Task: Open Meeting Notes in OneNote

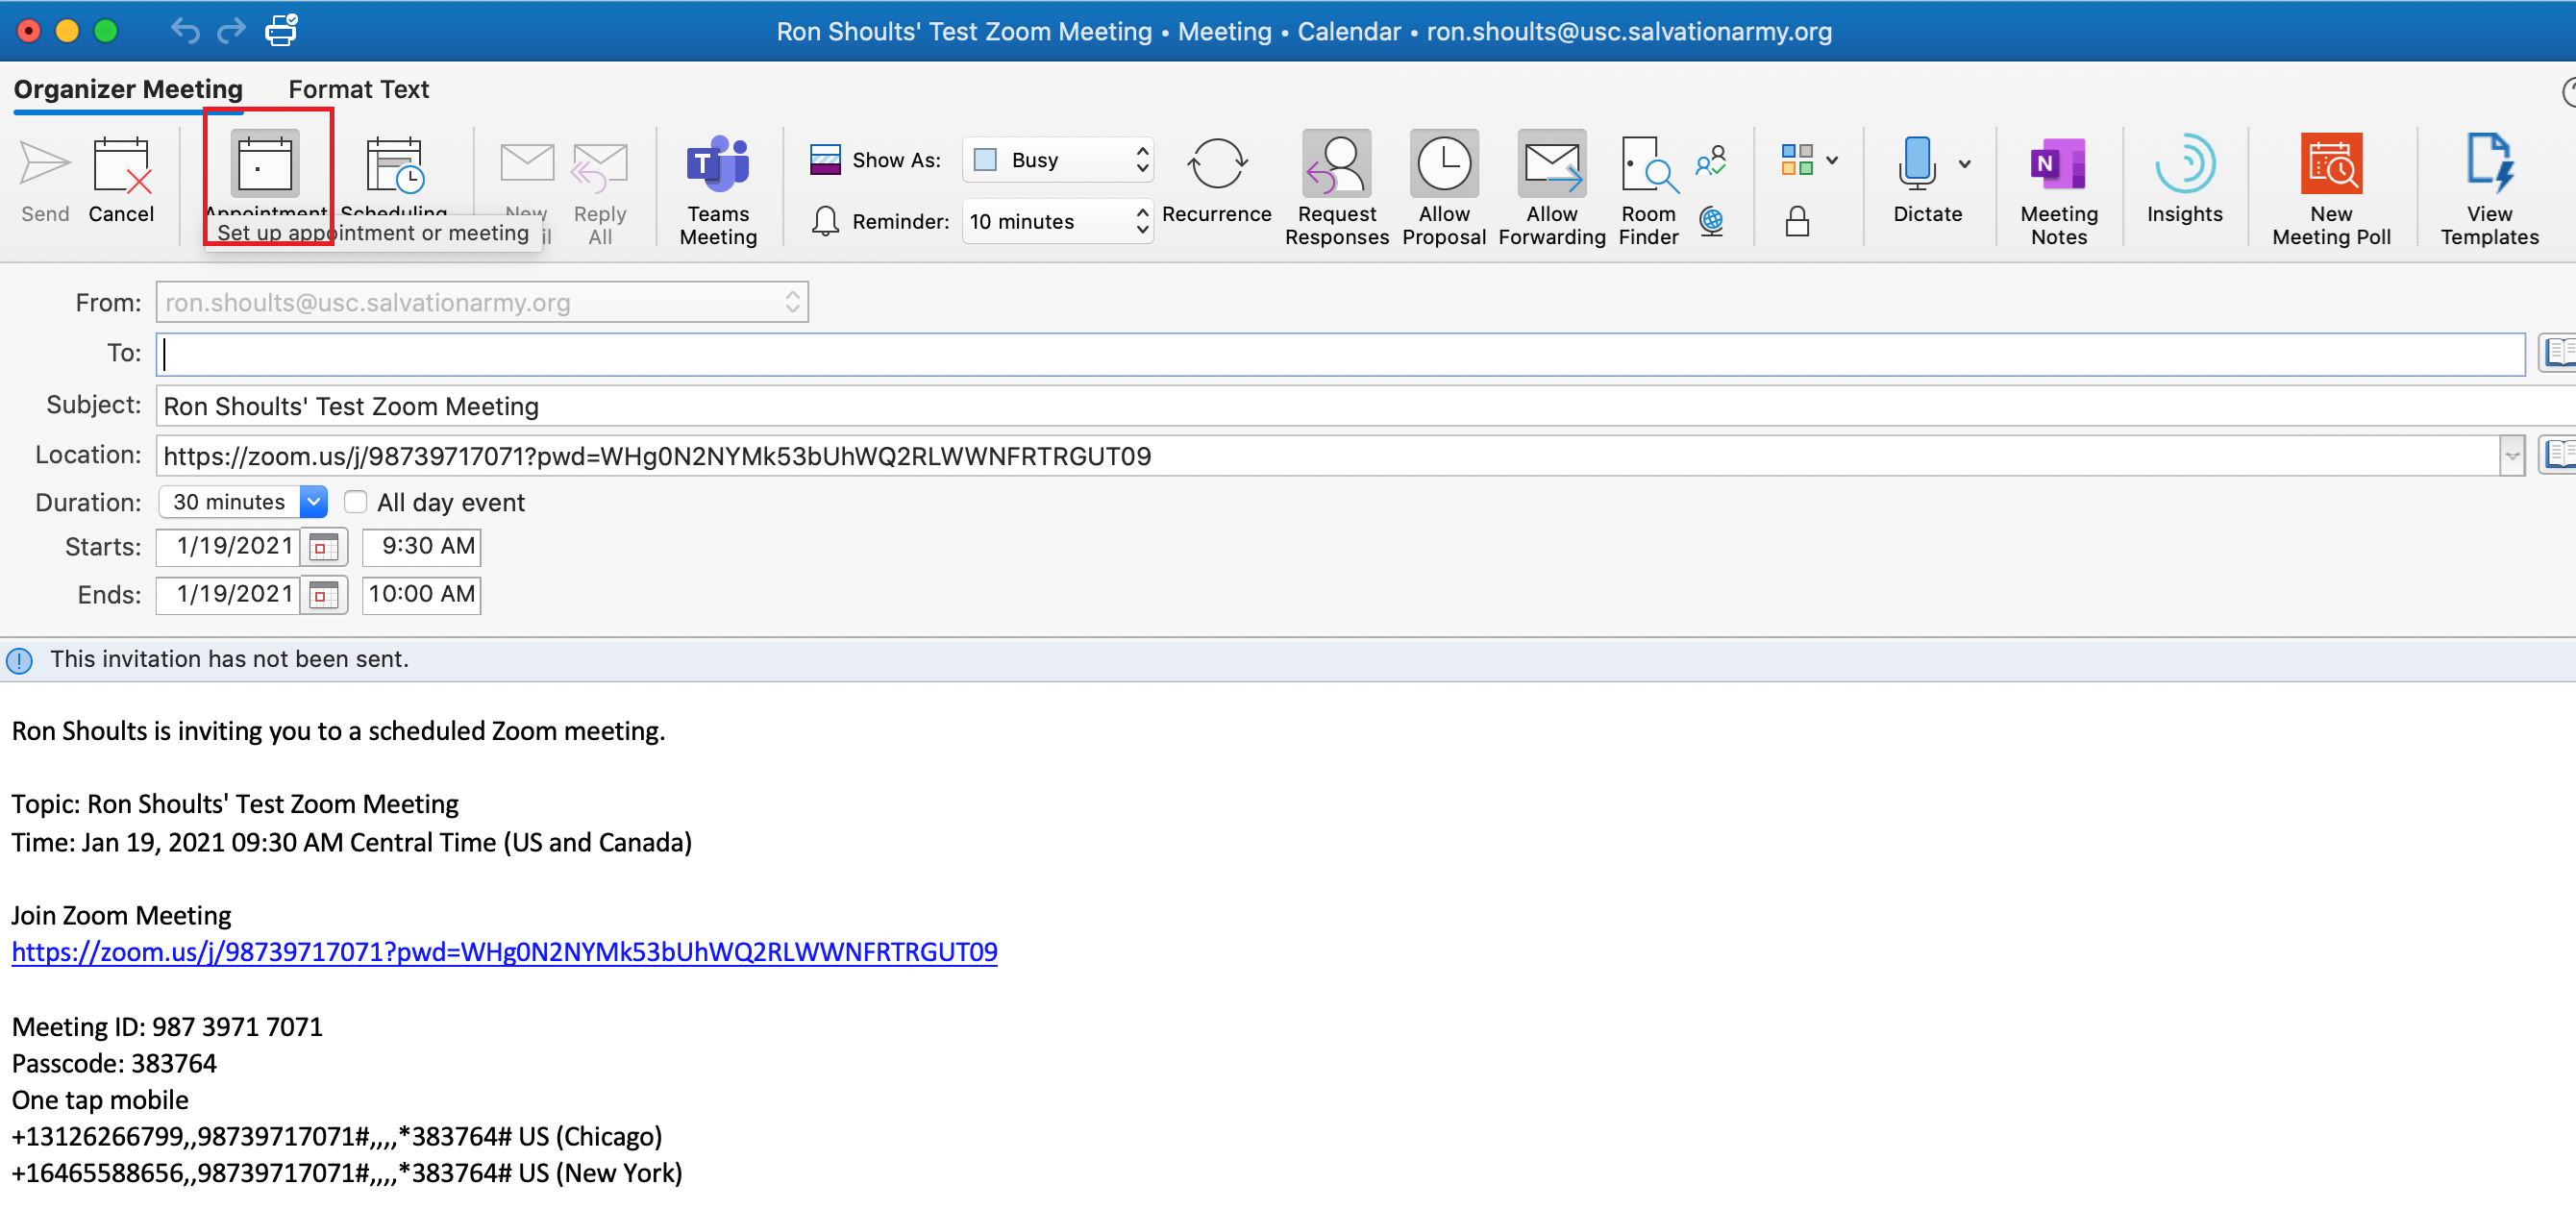Action: tap(2057, 166)
